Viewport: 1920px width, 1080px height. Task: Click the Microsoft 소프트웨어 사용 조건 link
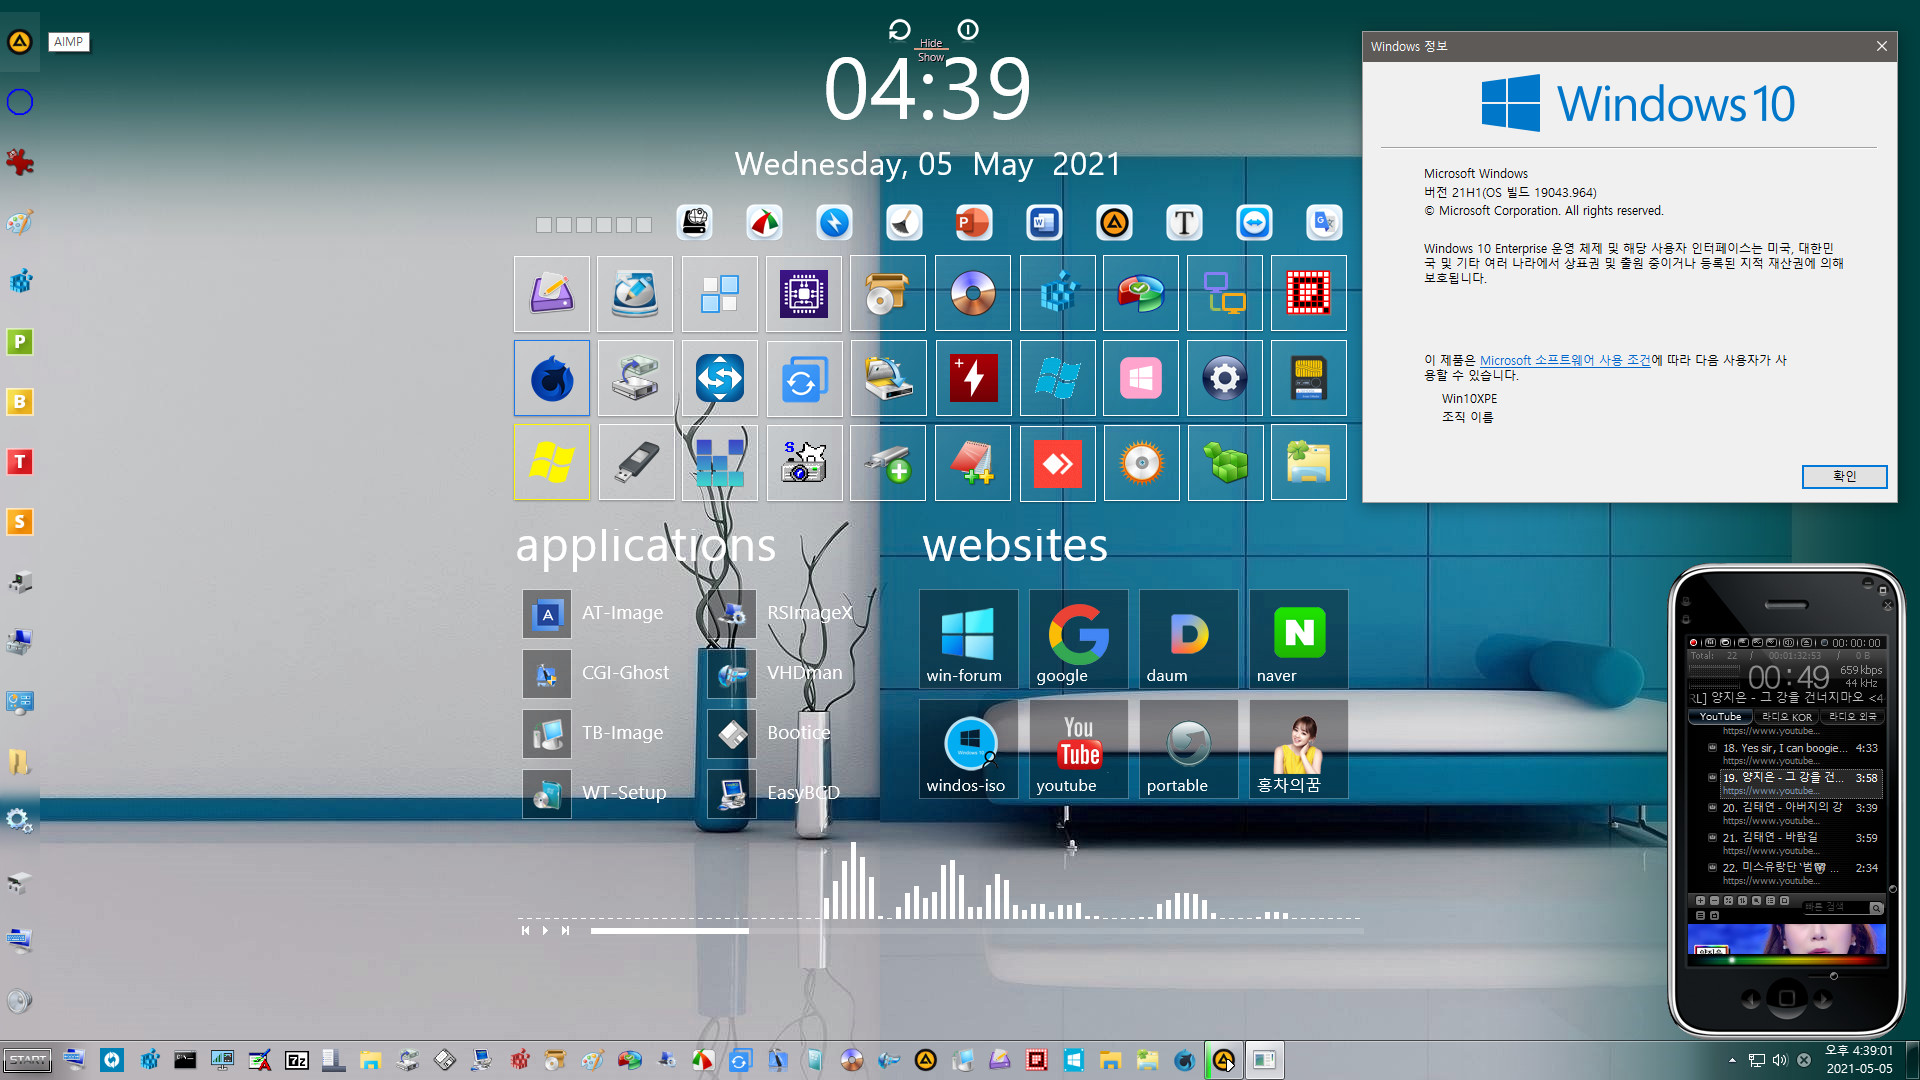(1565, 360)
